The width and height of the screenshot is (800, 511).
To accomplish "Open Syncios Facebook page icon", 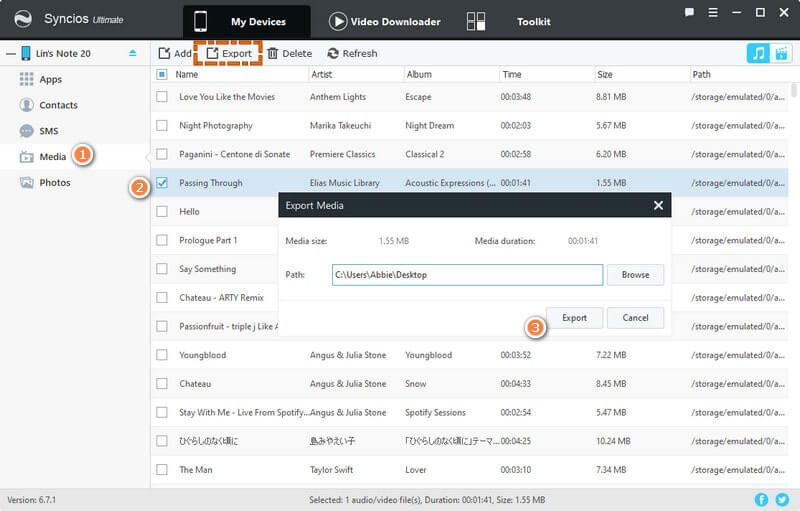I will click(x=761, y=500).
